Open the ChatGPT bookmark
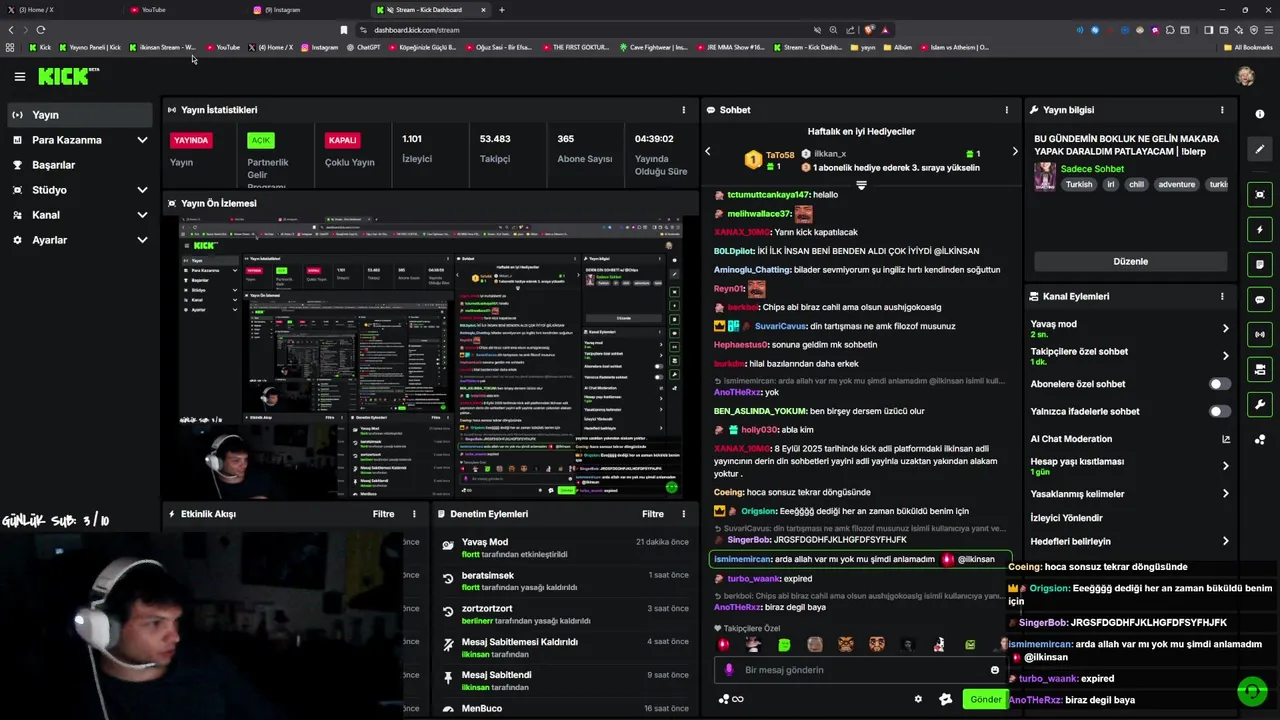The image size is (1280, 720). point(363,47)
